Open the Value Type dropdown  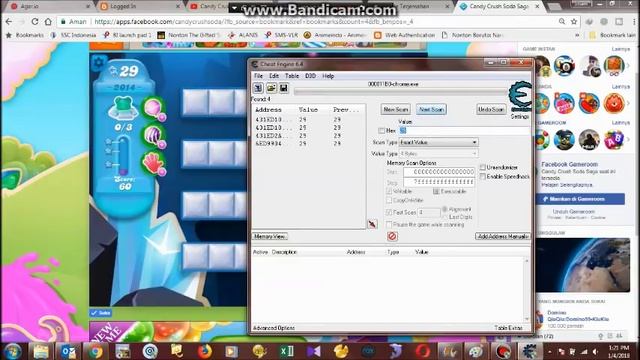(x=438, y=153)
